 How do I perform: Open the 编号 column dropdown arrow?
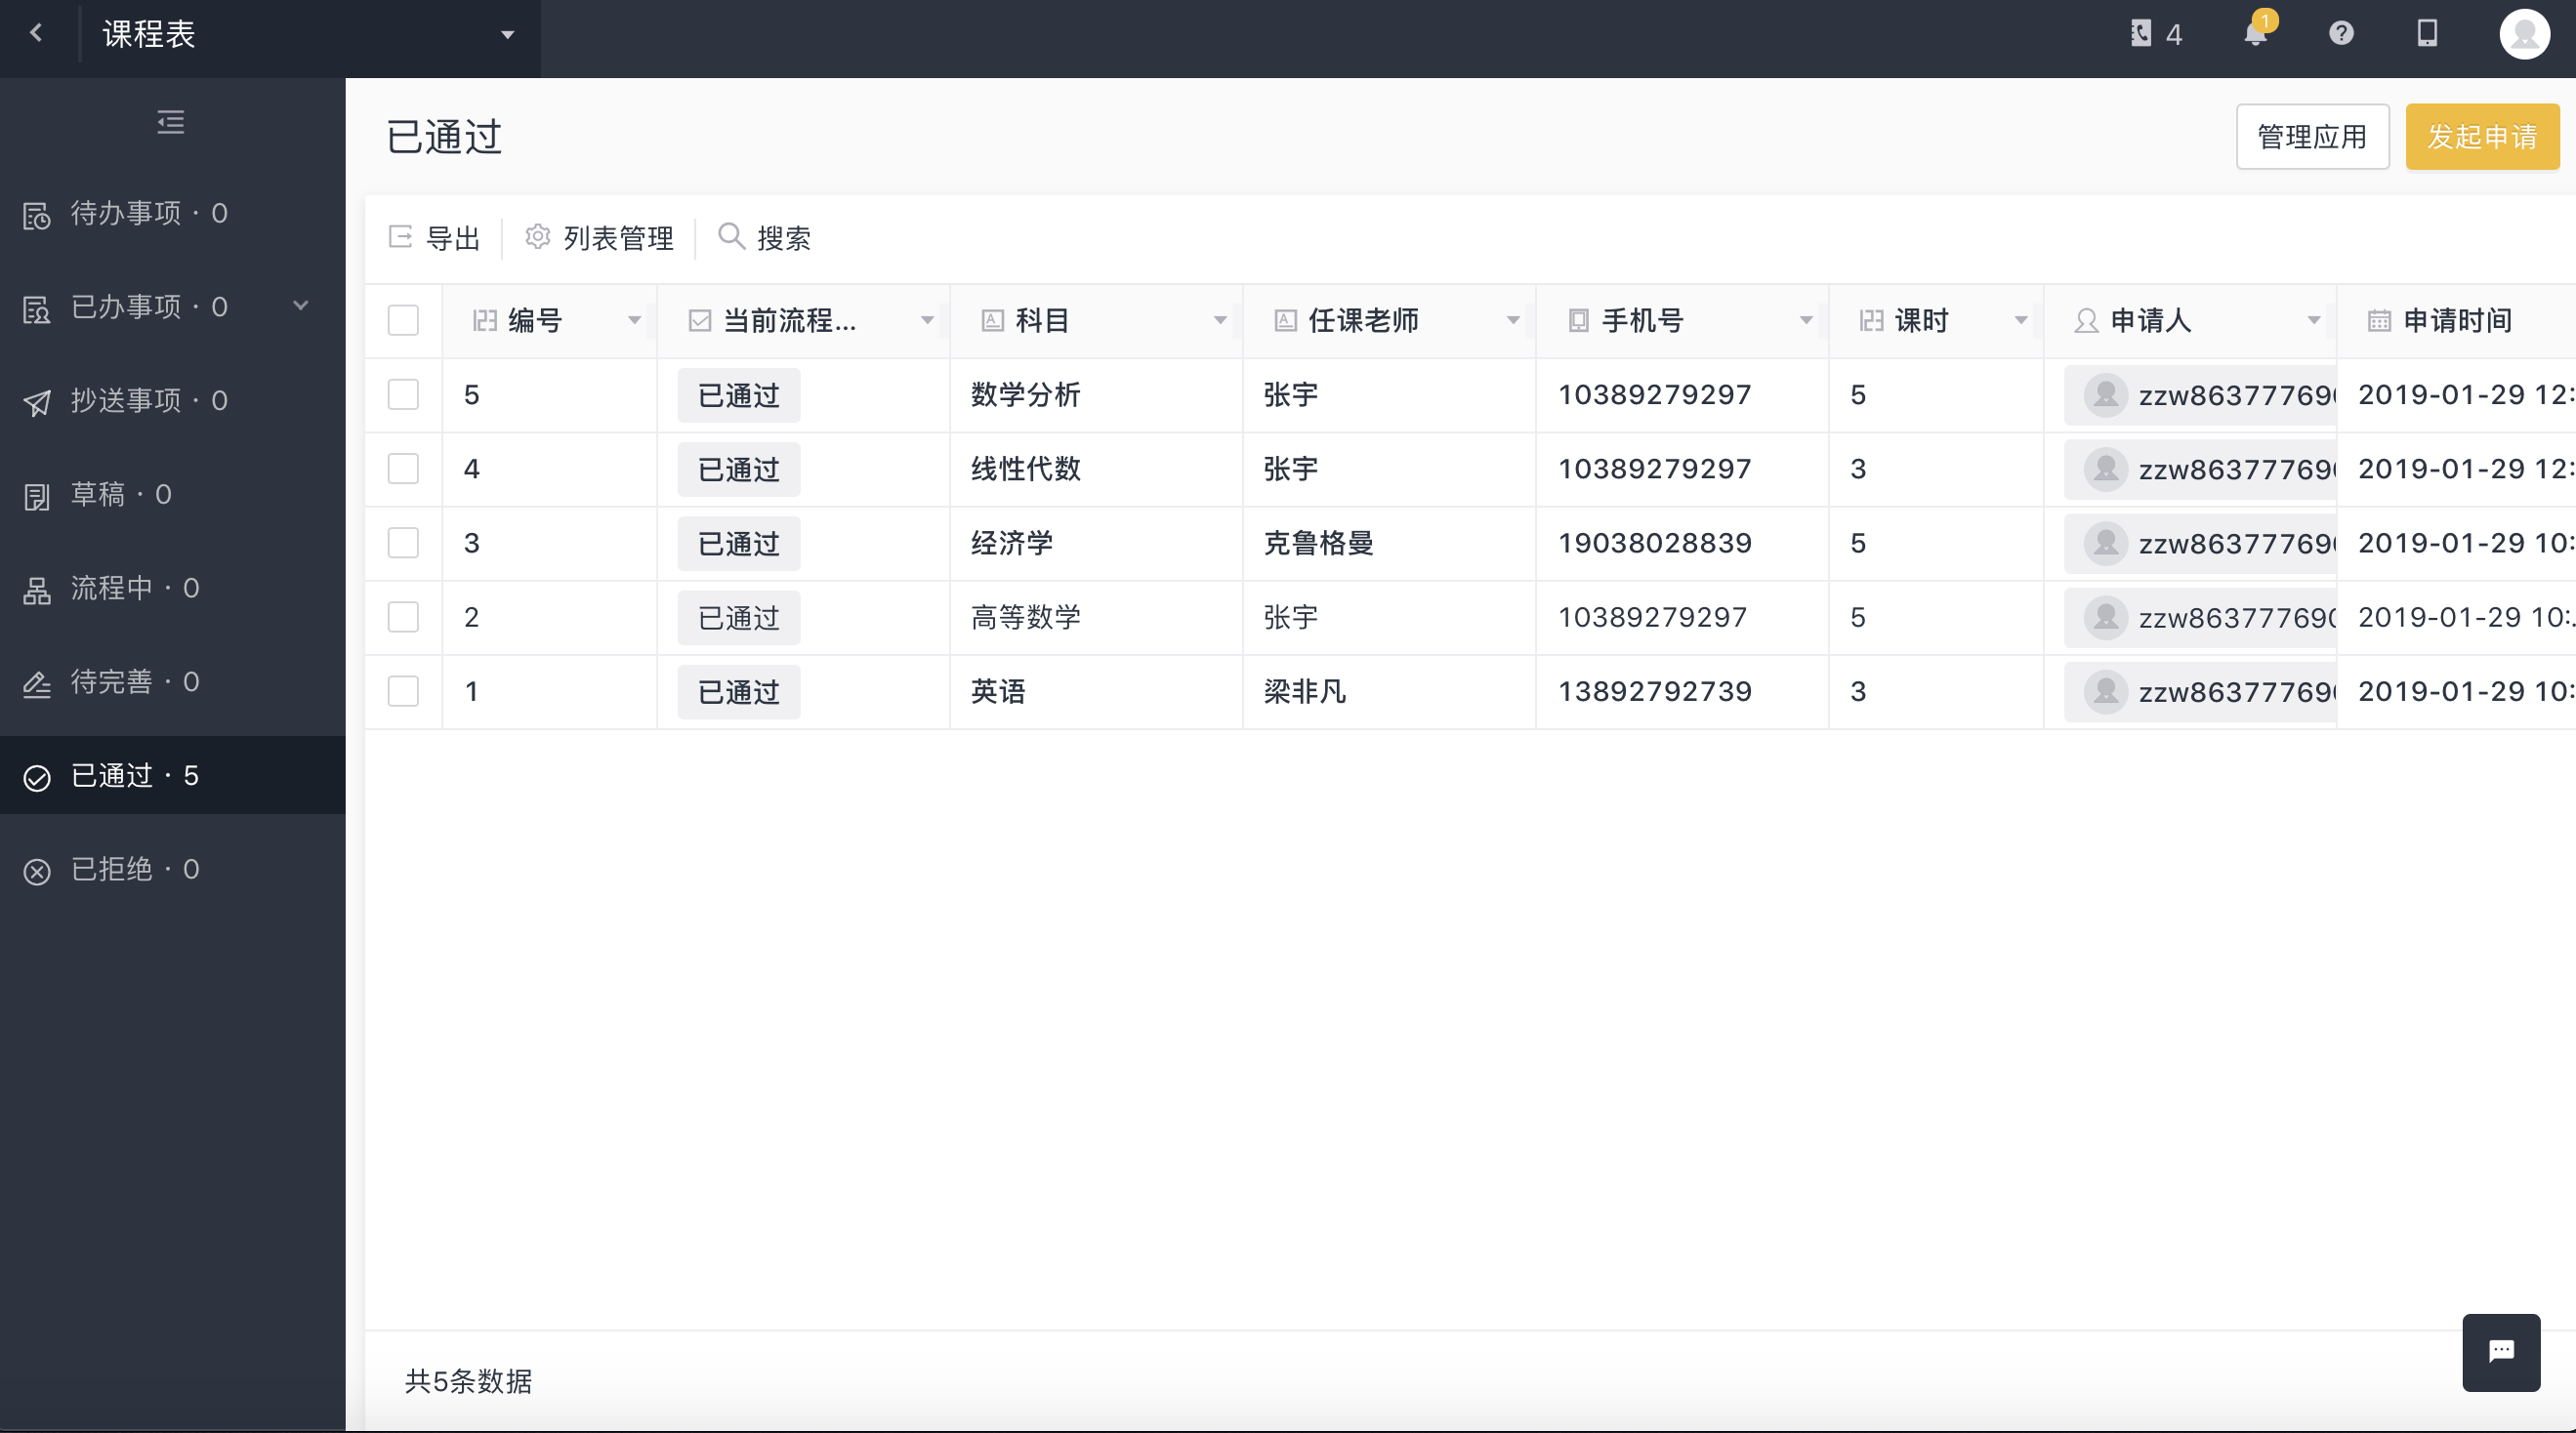634,321
